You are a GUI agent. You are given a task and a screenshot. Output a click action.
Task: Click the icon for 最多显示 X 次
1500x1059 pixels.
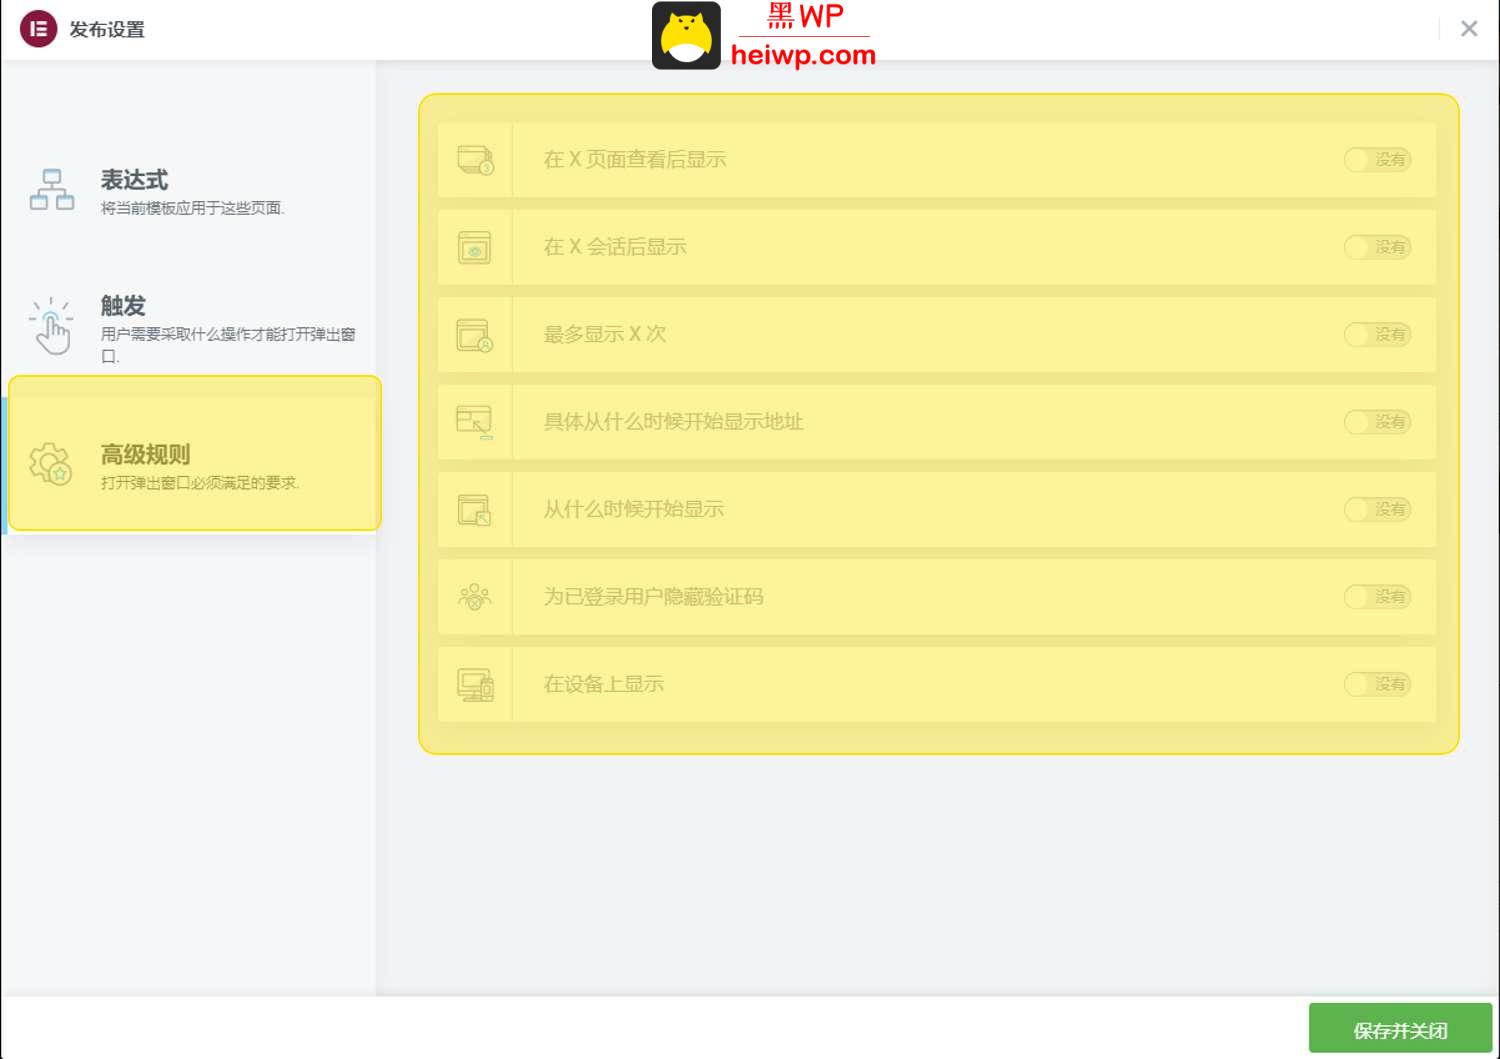coord(475,335)
